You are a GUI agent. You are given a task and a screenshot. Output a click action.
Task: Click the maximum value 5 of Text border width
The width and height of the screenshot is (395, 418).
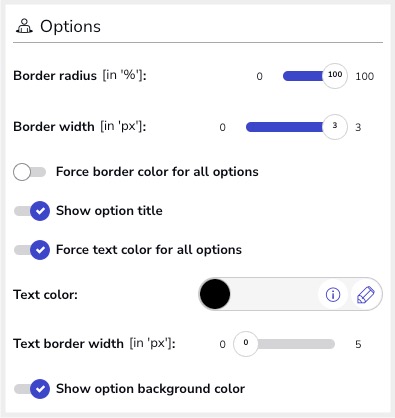358,344
